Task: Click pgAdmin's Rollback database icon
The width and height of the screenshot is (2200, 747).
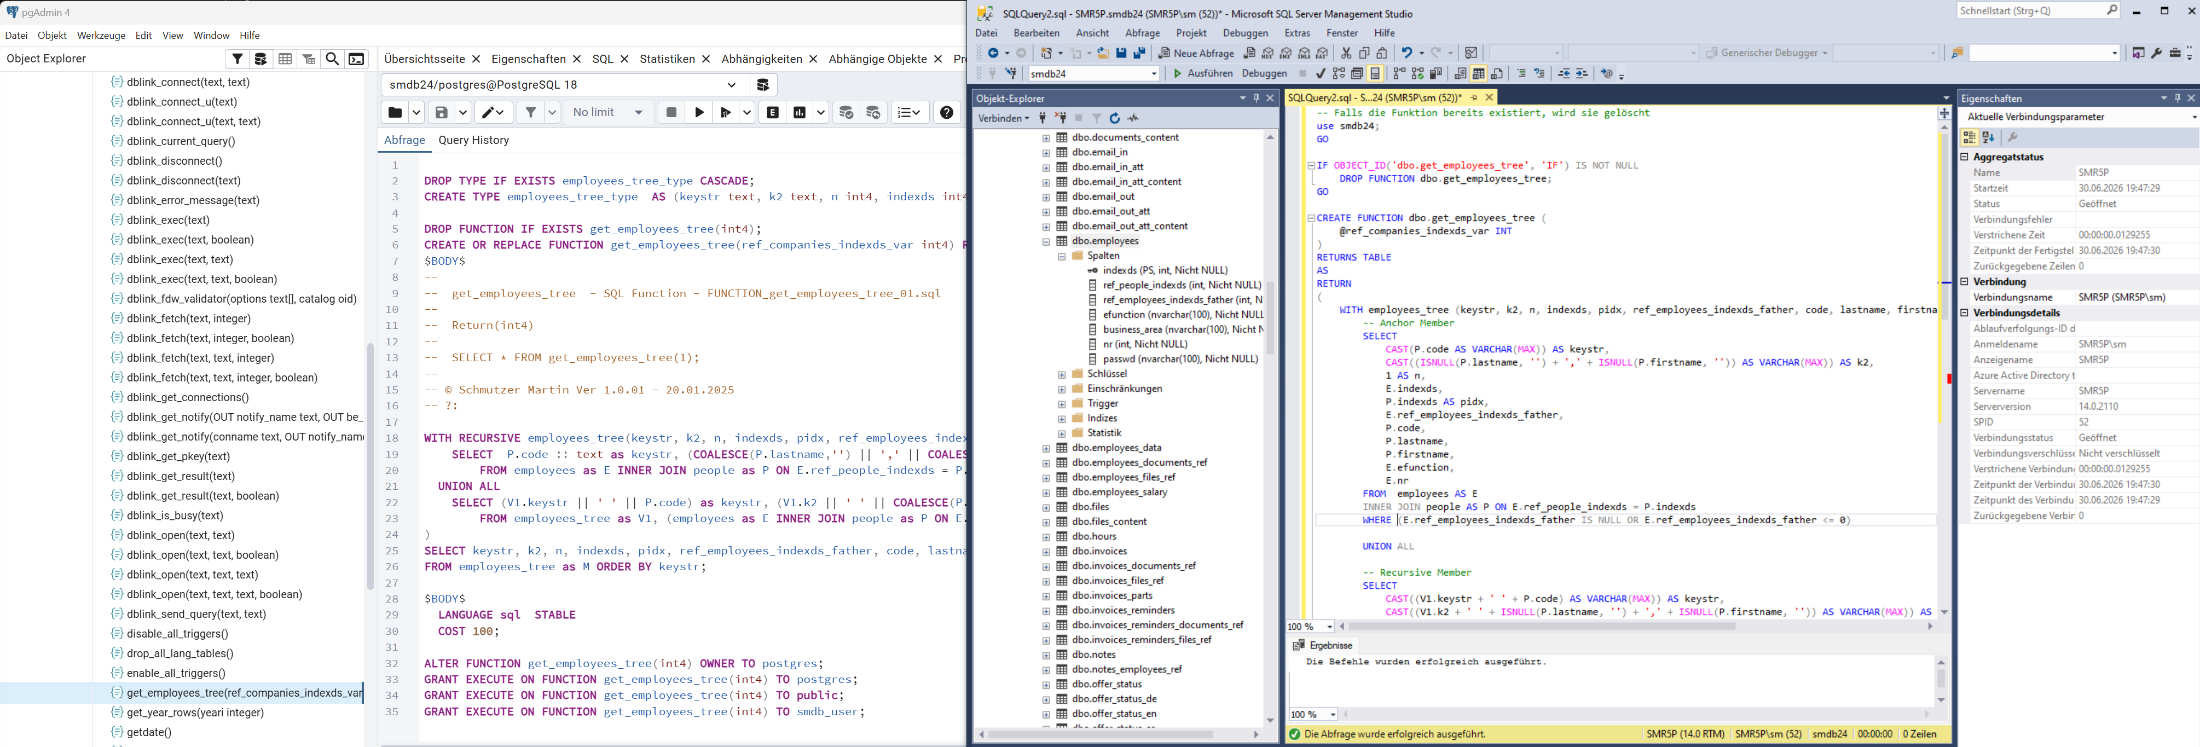Action: (x=874, y=112)
